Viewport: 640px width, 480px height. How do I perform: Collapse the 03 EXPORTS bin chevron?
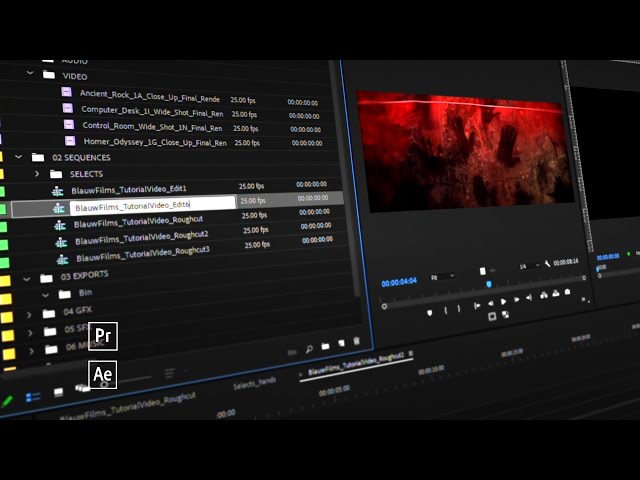[27, 280]
